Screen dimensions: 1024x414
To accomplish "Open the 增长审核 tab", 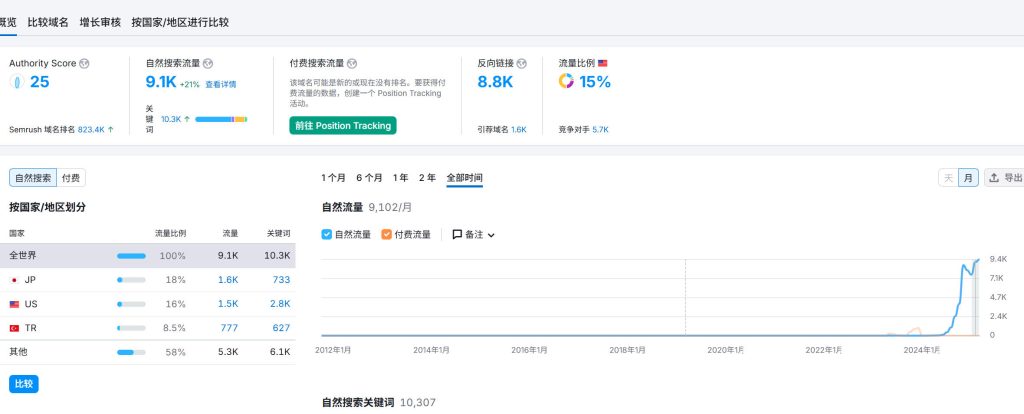I will pos(100,21).
